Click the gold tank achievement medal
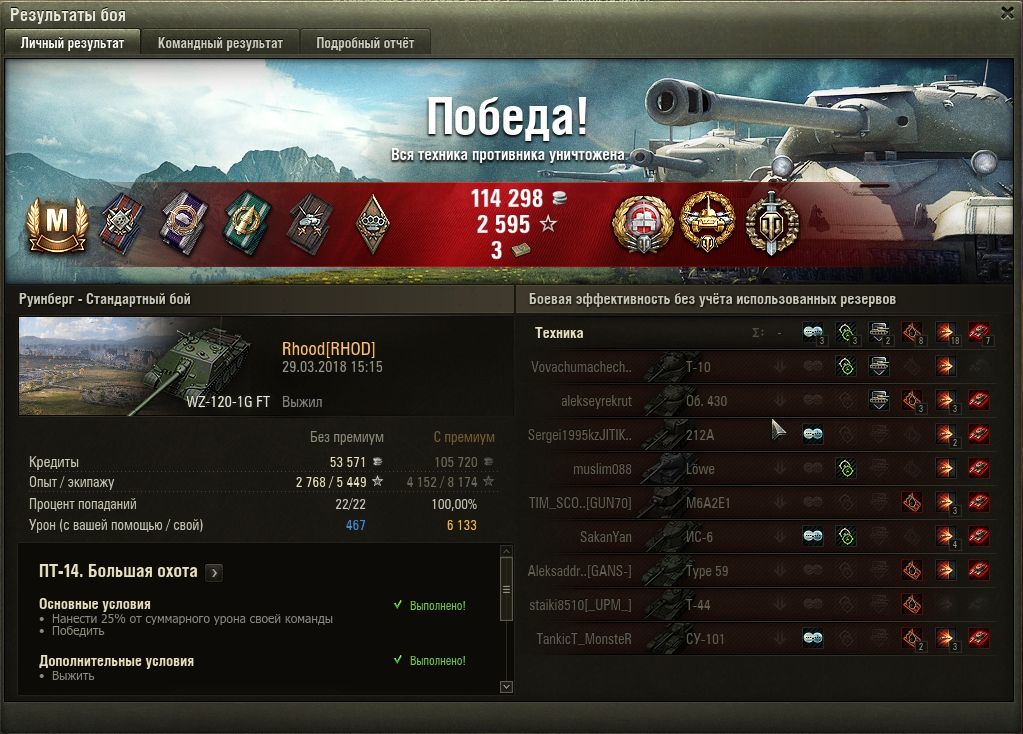The width and height of the screenshot is (1023, 734). 708,223
